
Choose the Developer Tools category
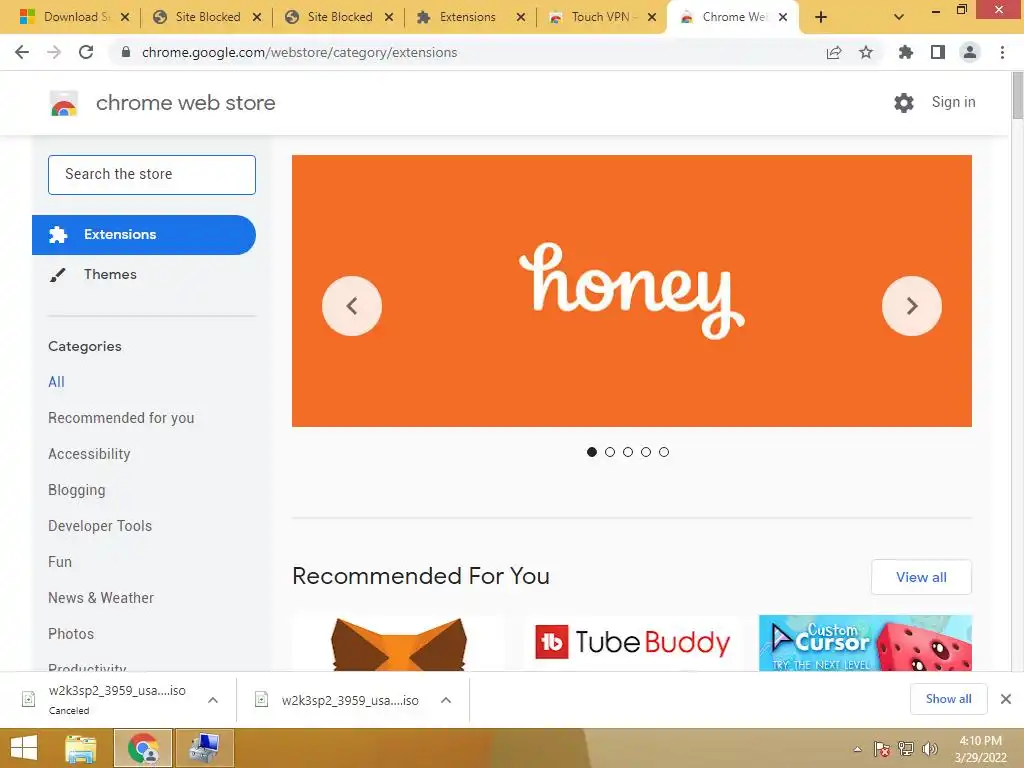100,526
